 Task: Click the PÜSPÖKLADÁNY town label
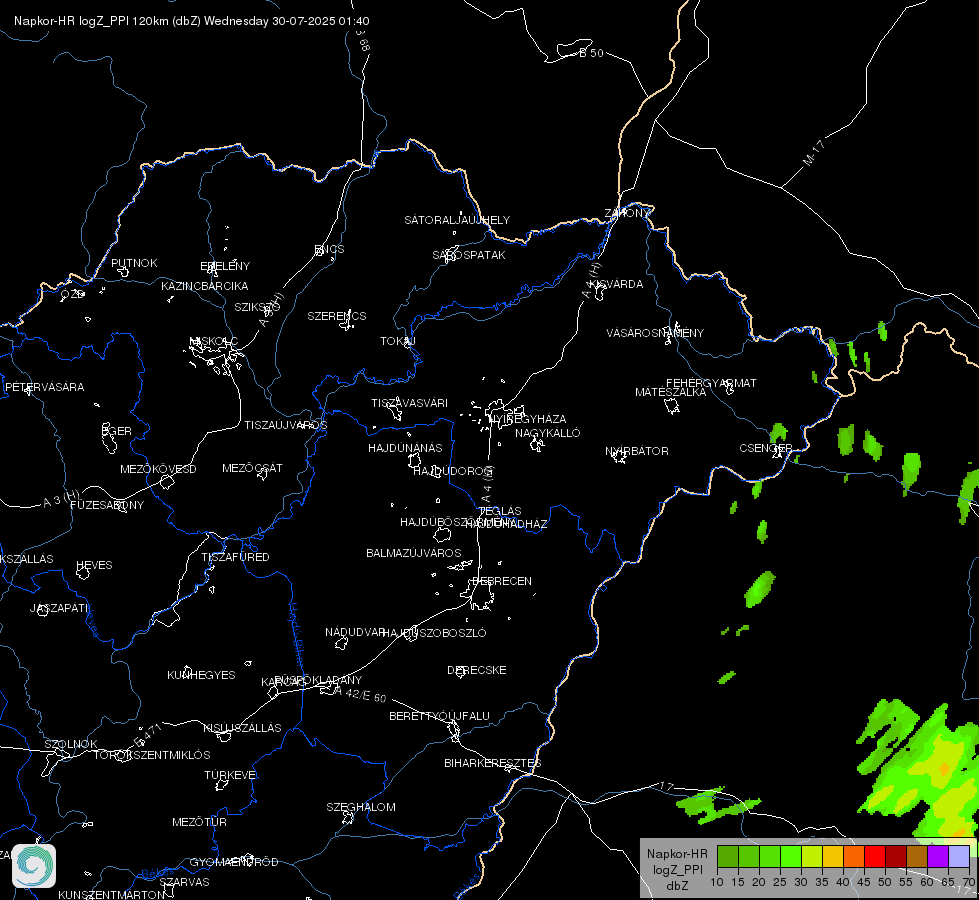318,680
